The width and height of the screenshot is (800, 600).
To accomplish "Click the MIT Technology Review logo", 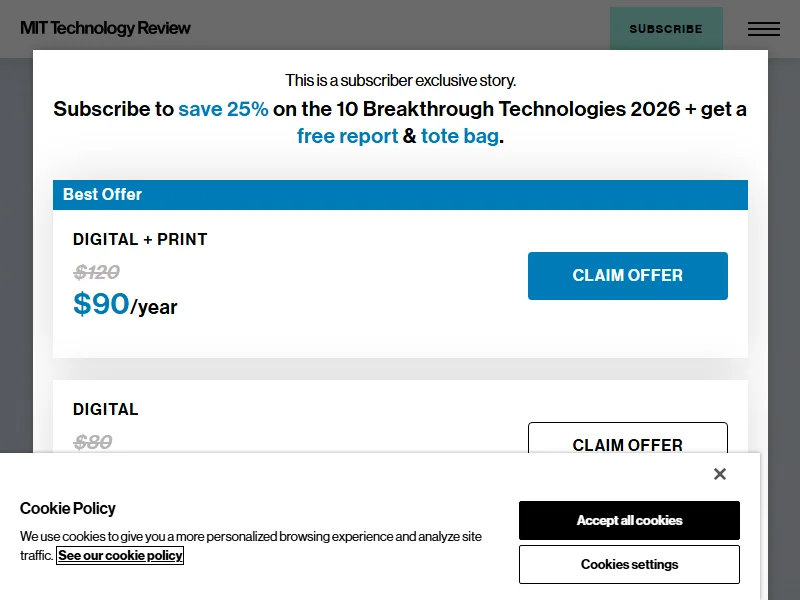I will [x=105, y=28].
